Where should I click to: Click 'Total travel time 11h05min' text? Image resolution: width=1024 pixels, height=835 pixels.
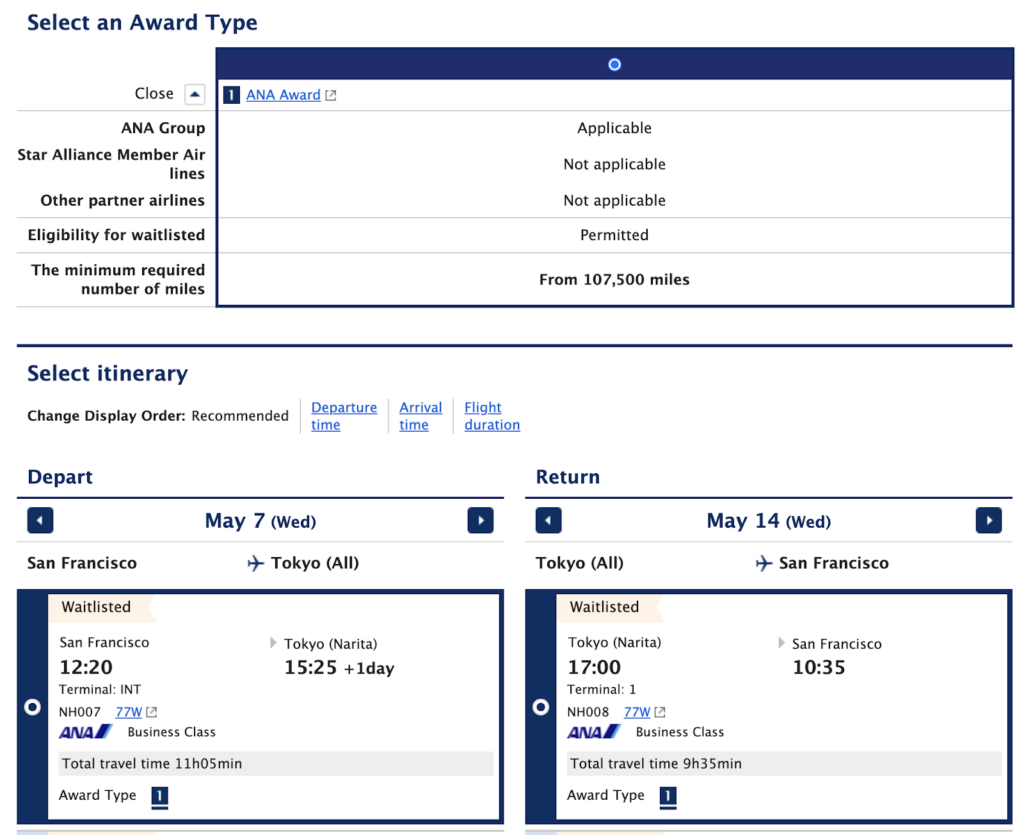pyautogui.click(x=152, y=764)
